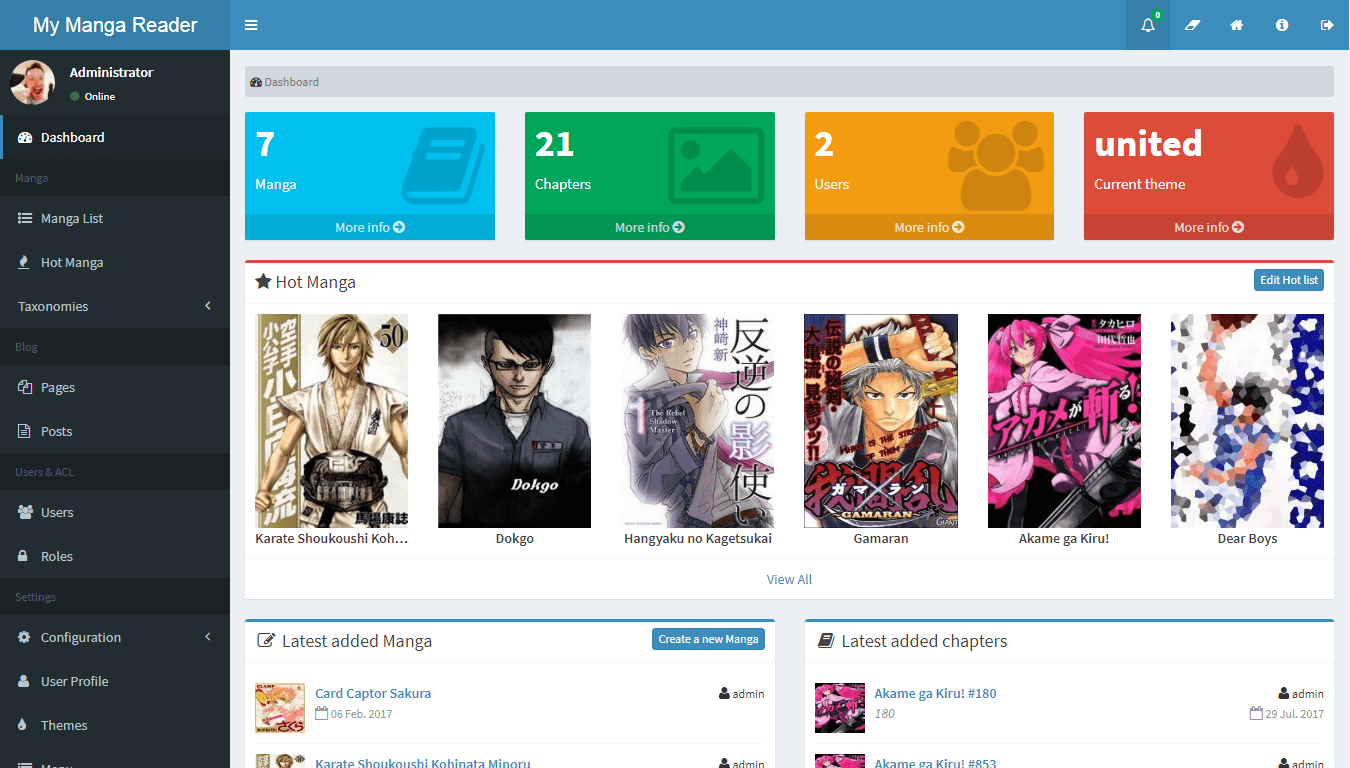This screenshot has height=768, width=1350.
Task: Click the gear icon beside Configuration
Action: point(25,637)
